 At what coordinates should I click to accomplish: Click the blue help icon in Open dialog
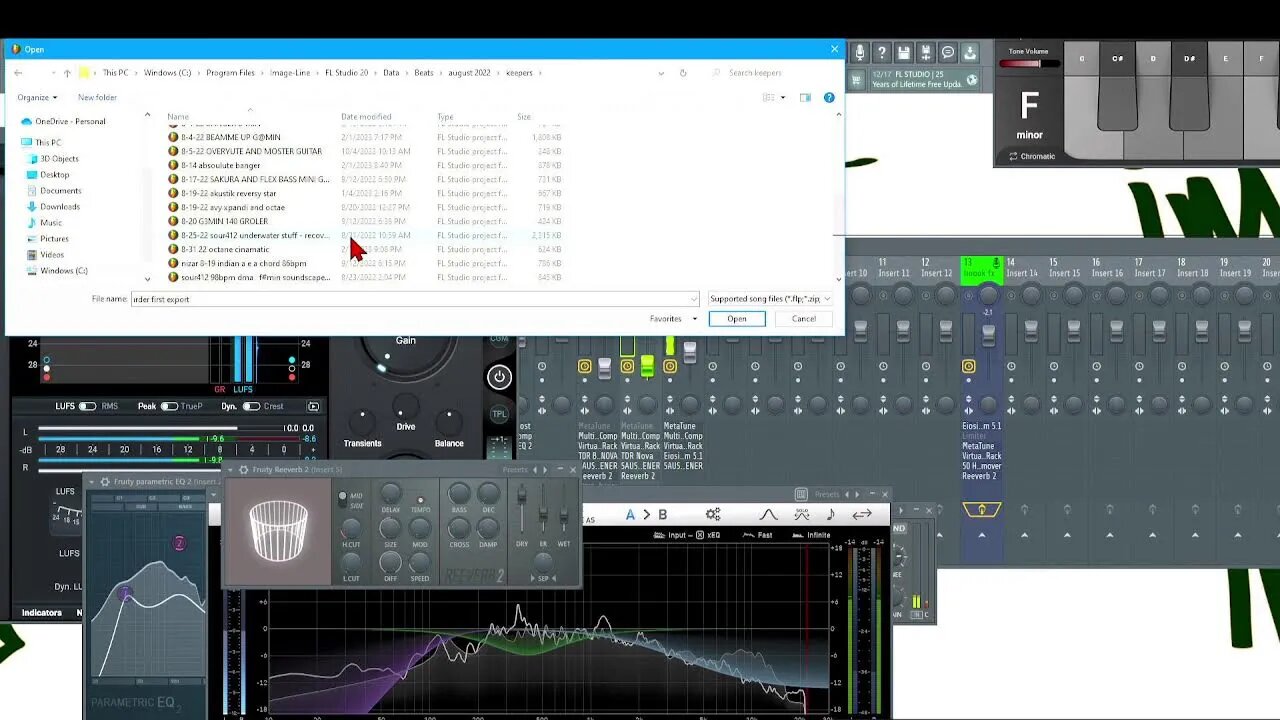(829, 98)
